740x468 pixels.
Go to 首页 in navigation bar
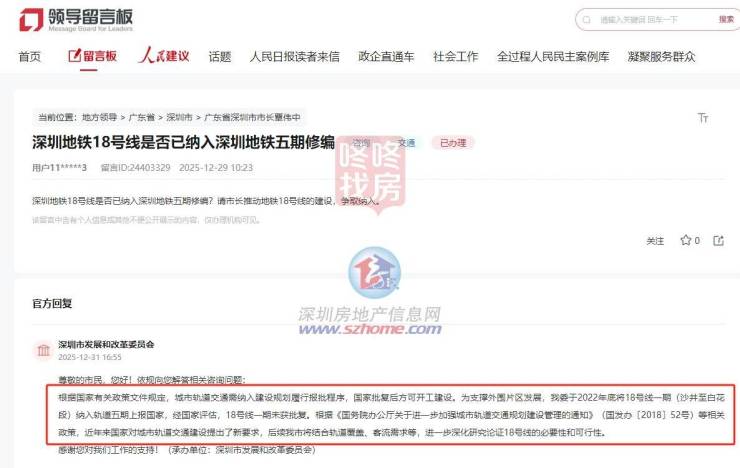point(30,57)
